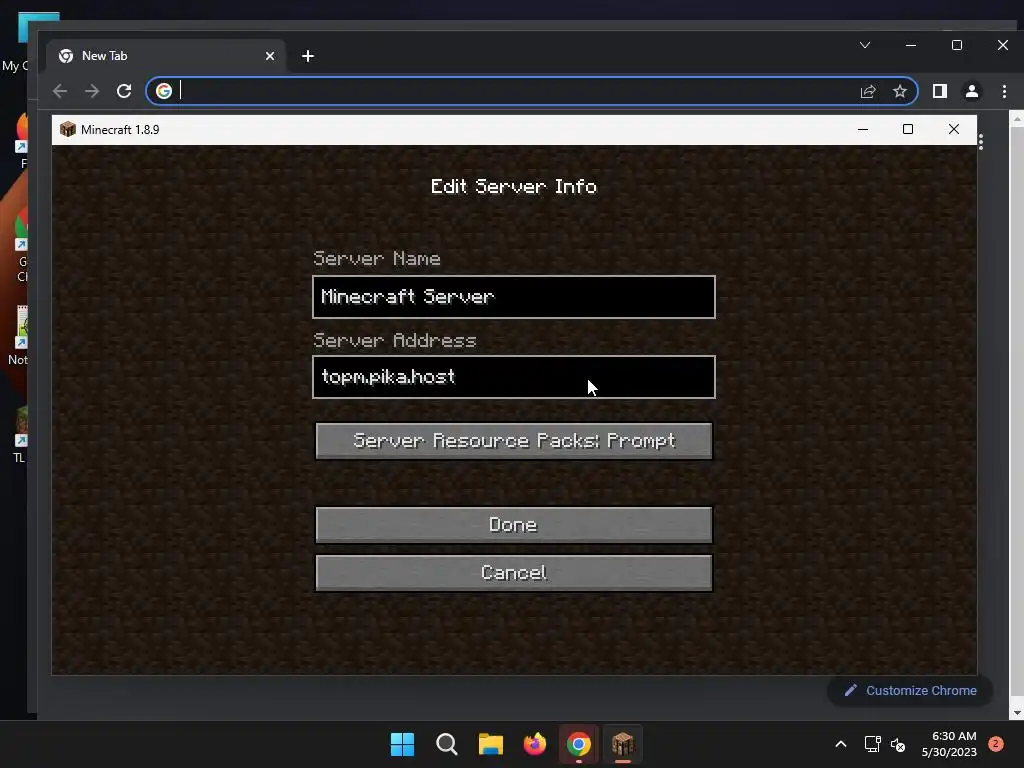Open File Explorer from taskbar
1024x768 pixels.
490,744
